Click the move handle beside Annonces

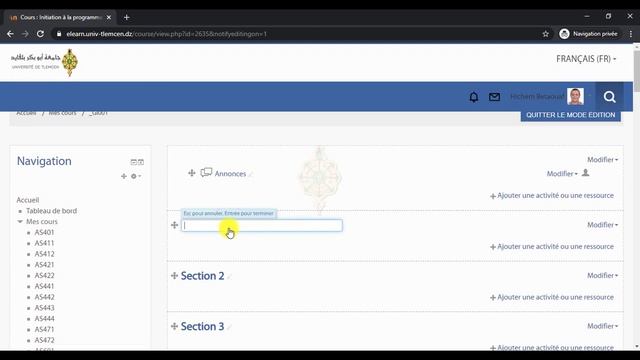coord(191,173)
